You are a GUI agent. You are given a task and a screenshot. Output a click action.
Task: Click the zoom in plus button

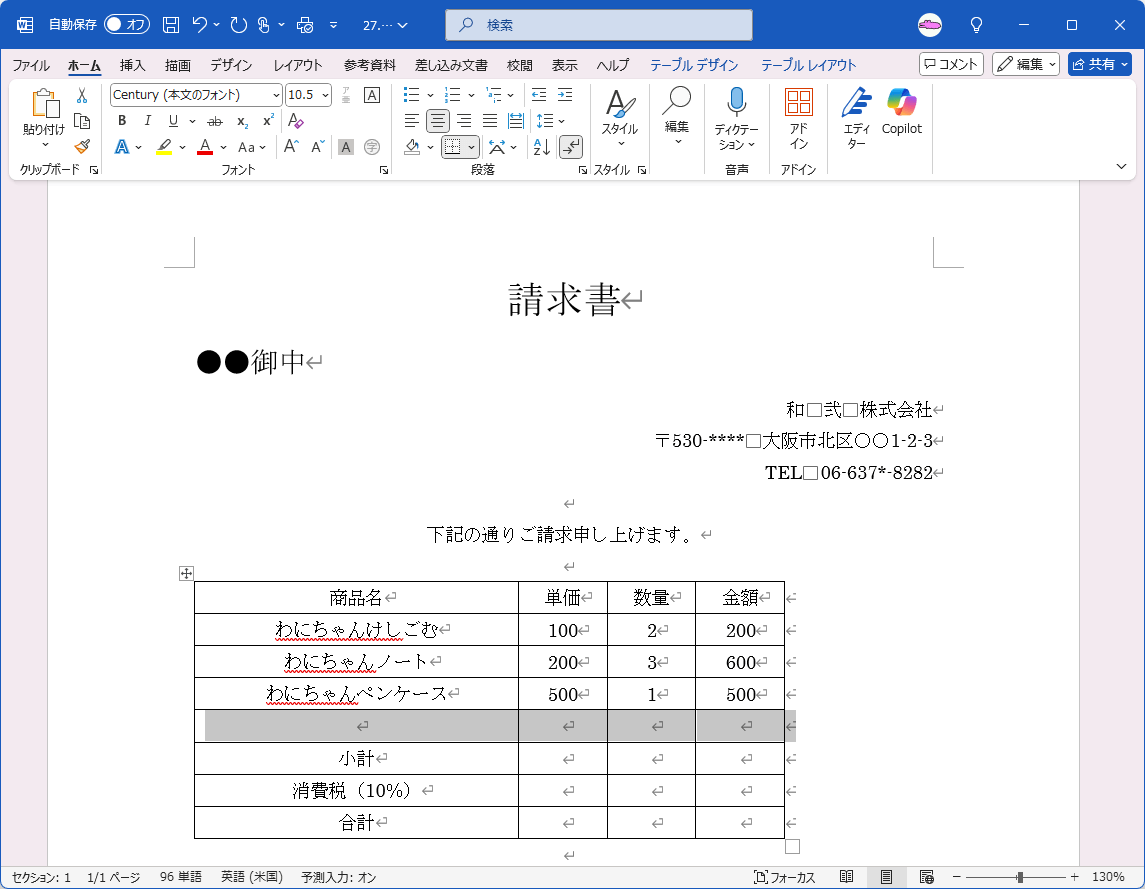pos(1074,877)
